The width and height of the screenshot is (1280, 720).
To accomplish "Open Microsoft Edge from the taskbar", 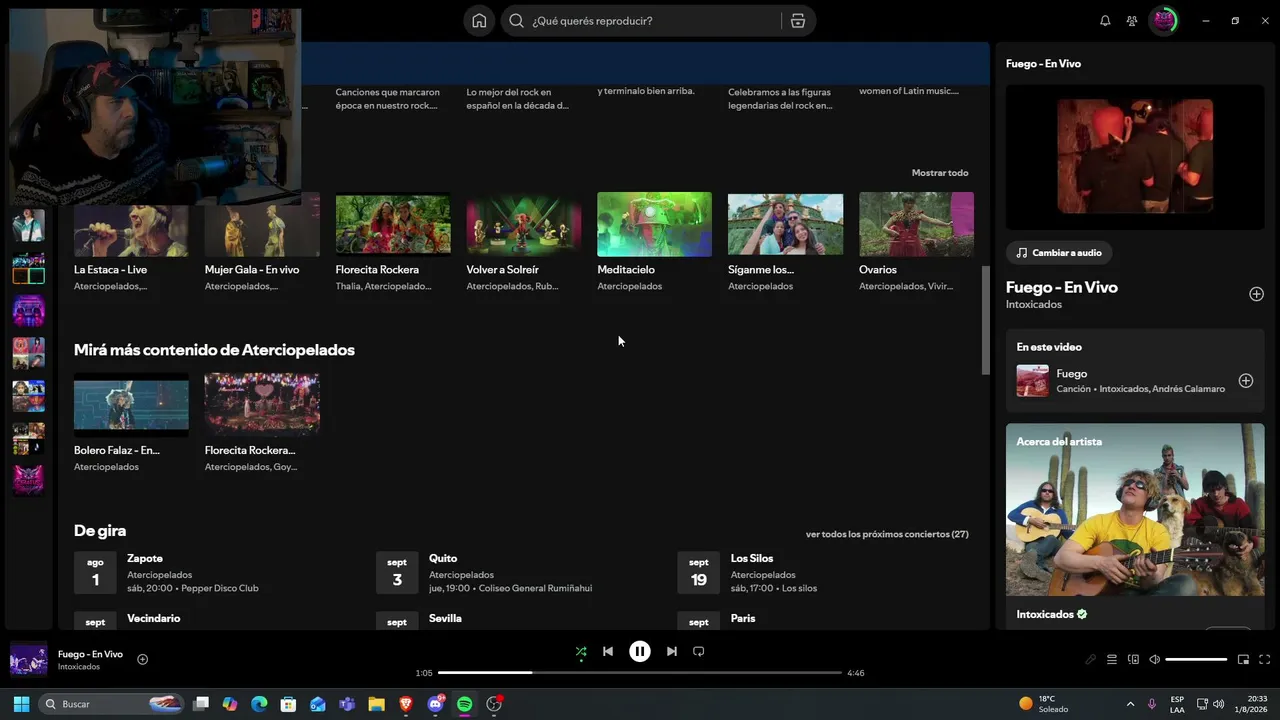I will coord(259,704).
